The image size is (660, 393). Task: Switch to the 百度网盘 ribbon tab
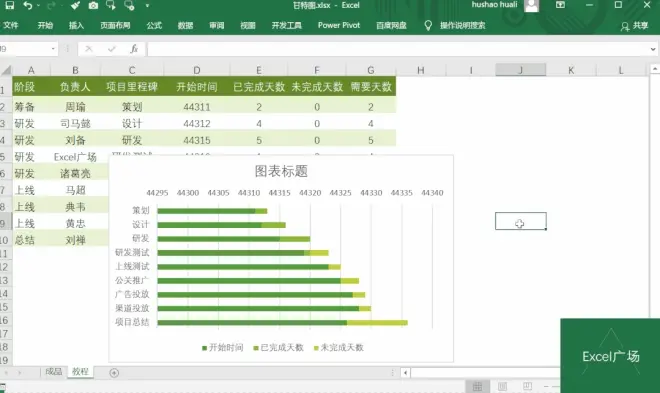(391, 25)
